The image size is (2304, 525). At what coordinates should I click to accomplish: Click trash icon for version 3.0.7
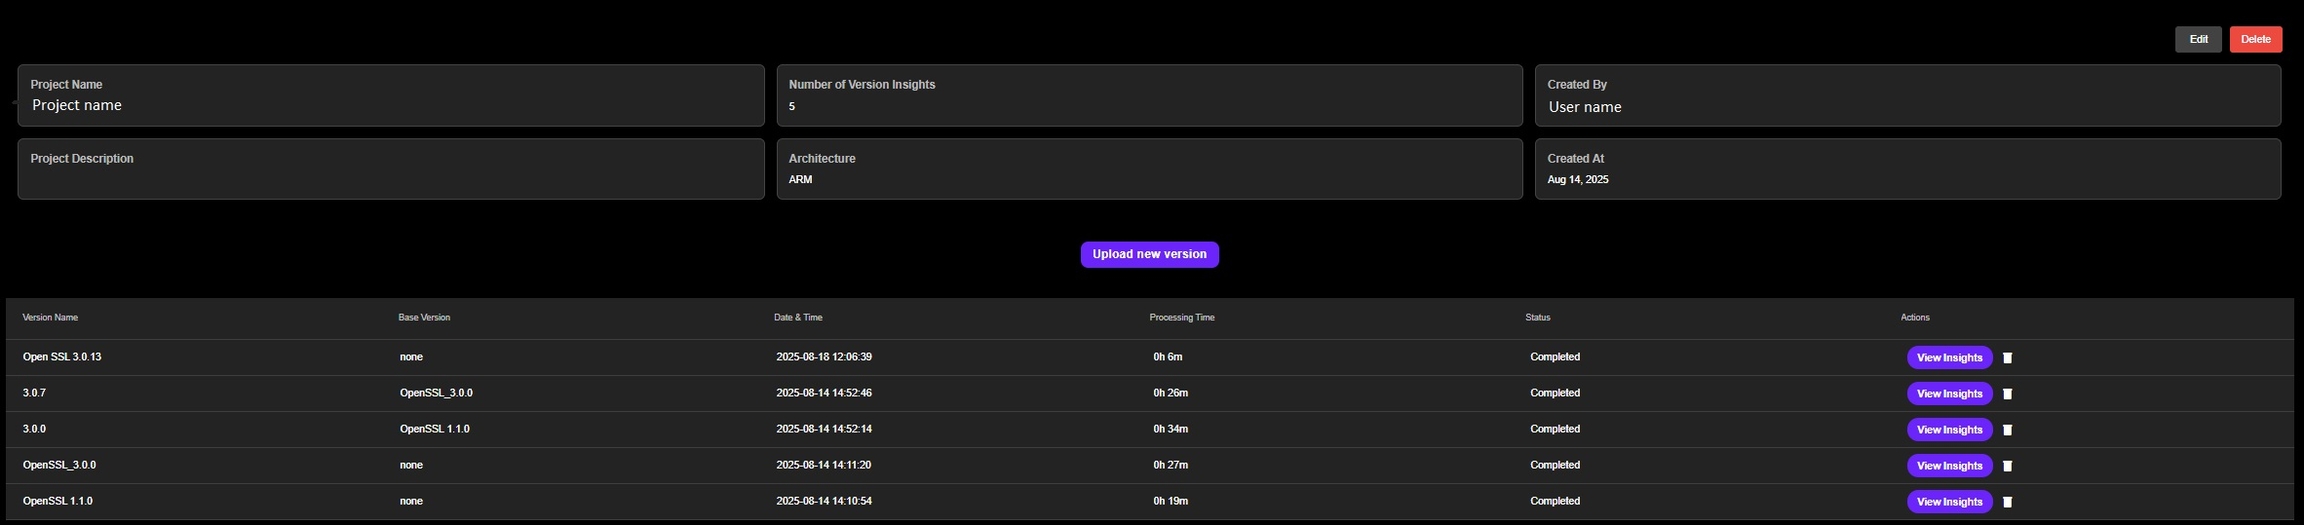[2007, 394]
